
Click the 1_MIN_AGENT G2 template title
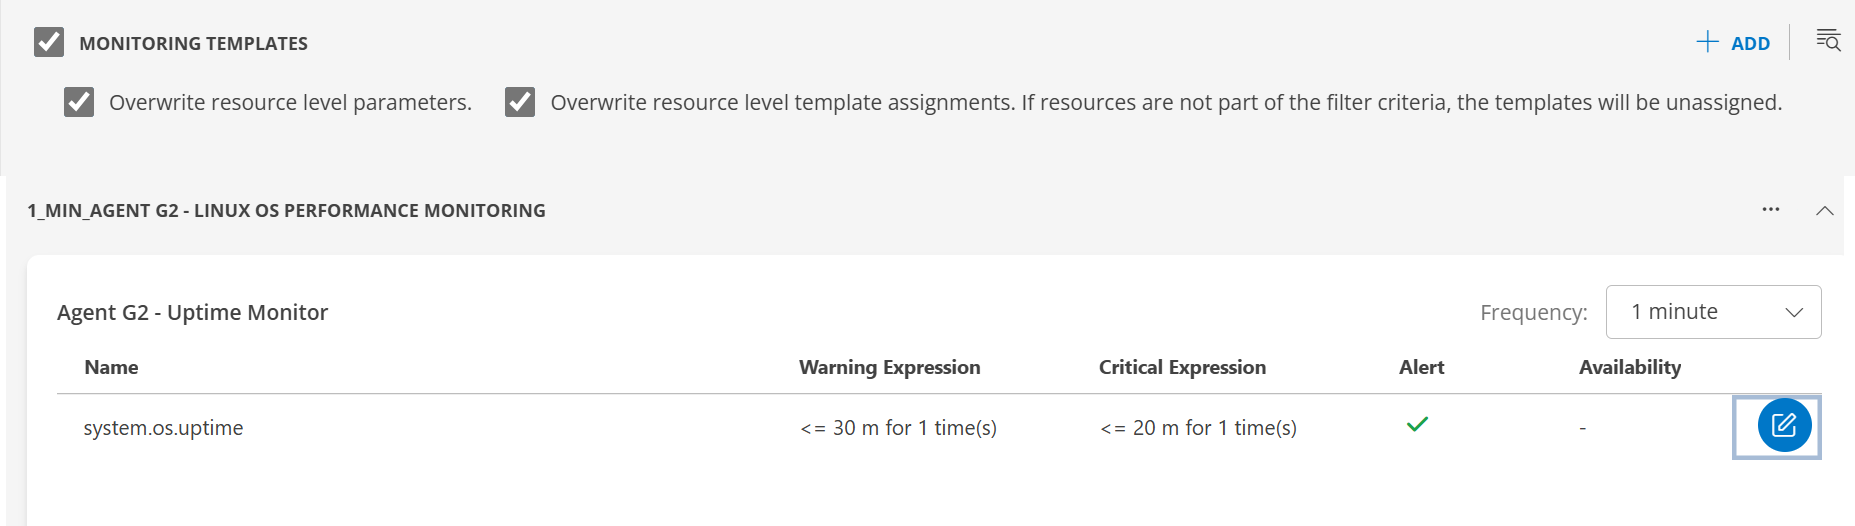[286, 211]
